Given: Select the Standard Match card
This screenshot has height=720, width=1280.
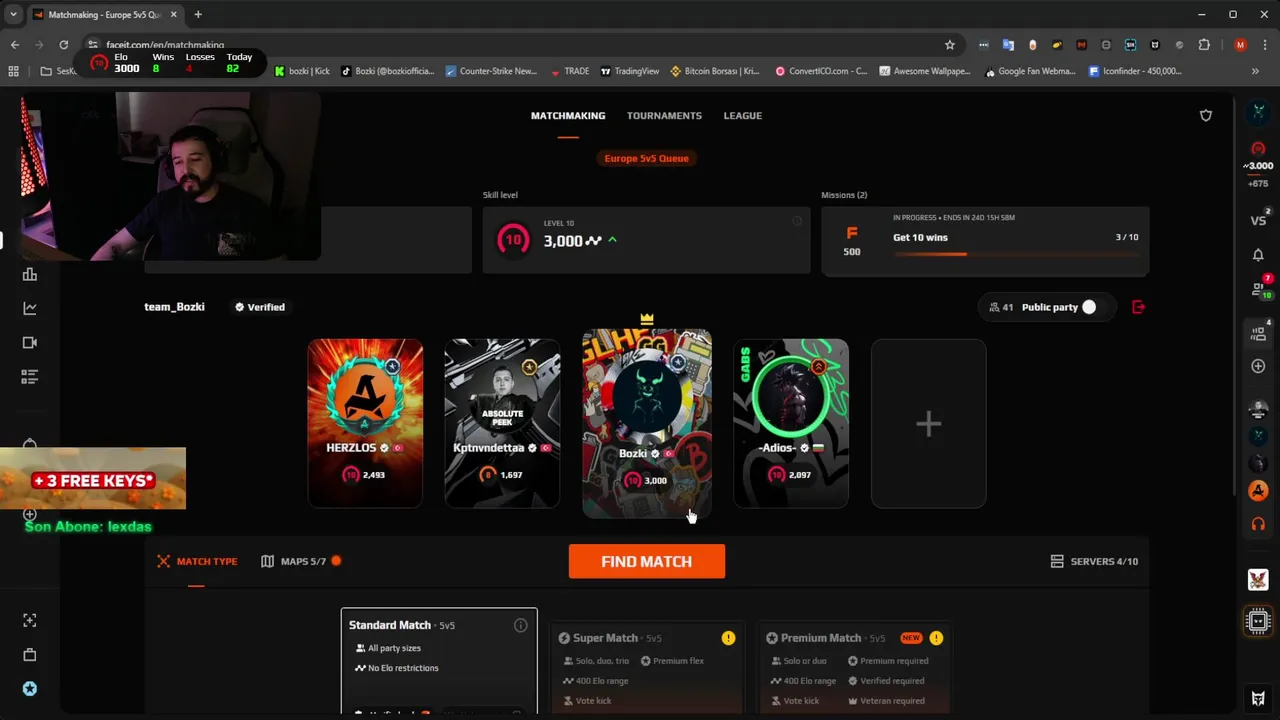Looking at the screenshot, I should click(x=439, y=661).
